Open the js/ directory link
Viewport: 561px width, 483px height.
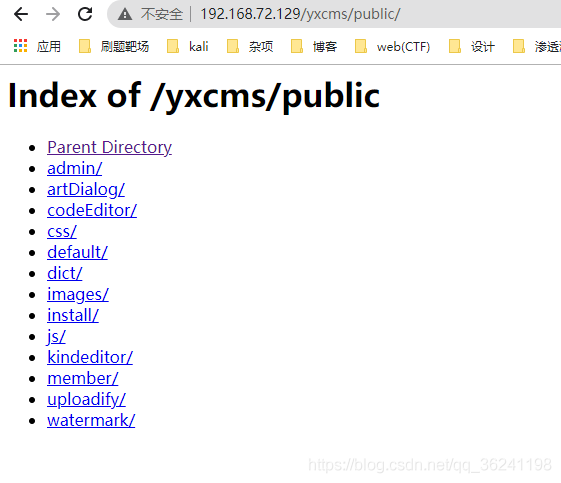(x=56, y=337)
